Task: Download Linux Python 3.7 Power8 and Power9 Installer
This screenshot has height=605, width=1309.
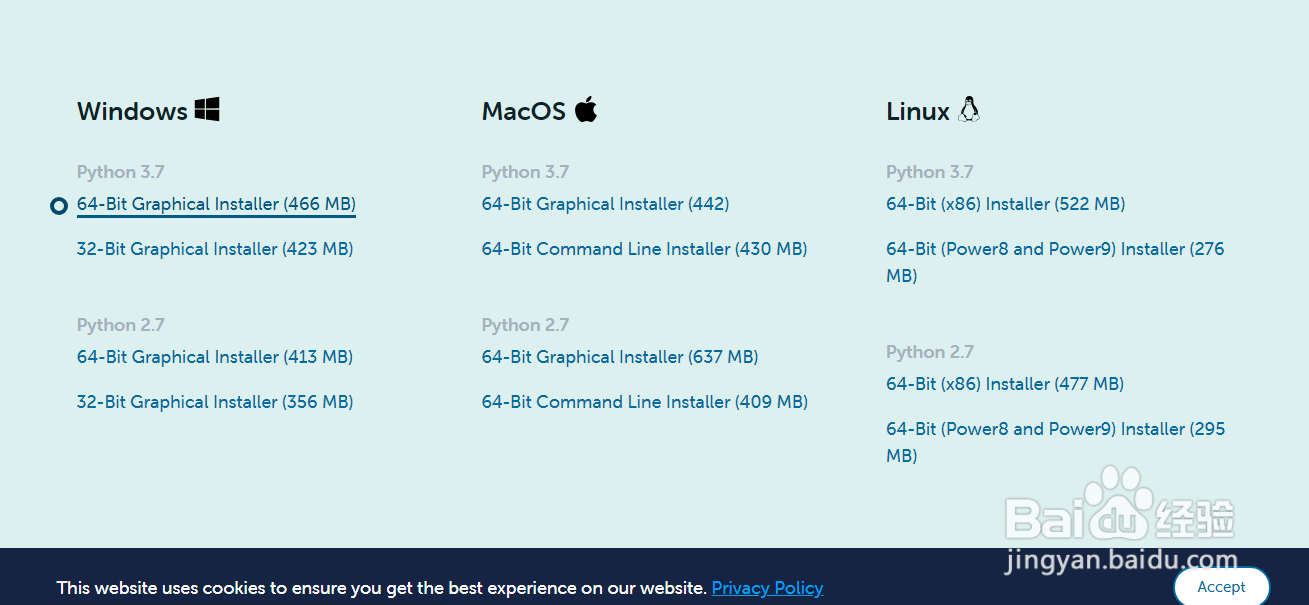Action: (x=1054, y=250)
